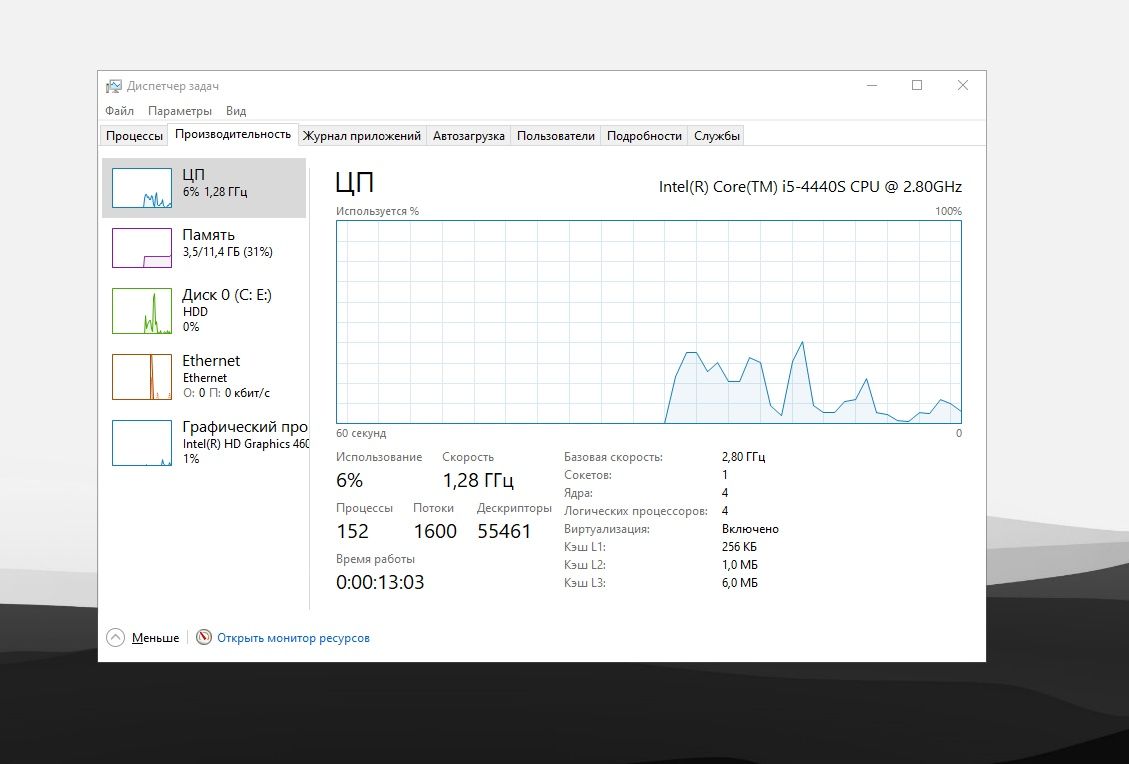
Task: Open the Вид menu
Action: pyautogui.click(x=235, y=111)
